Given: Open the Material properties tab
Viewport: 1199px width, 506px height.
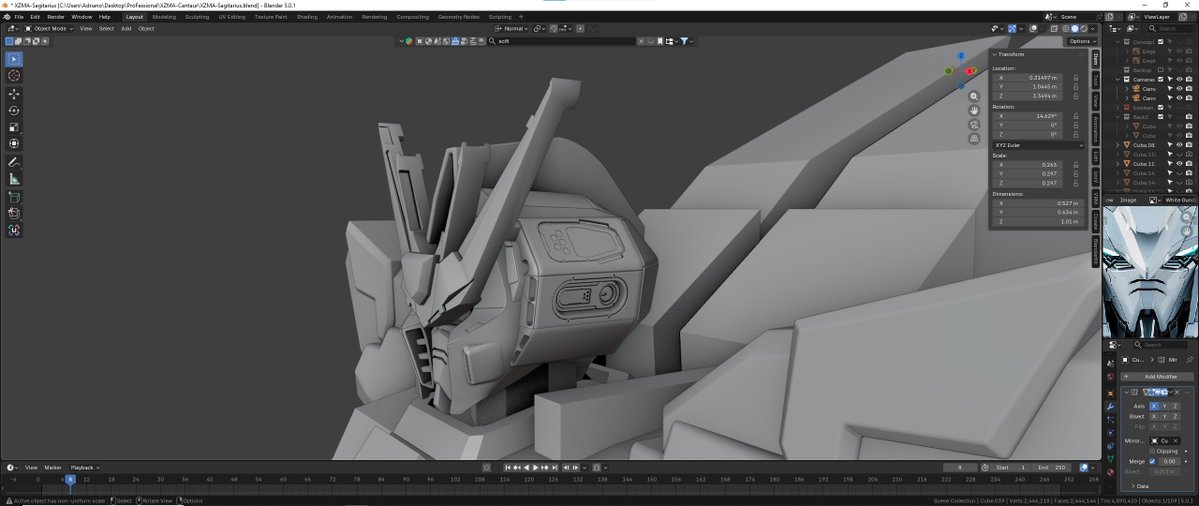Looking at the screenshot, I should pos(1110,472).
